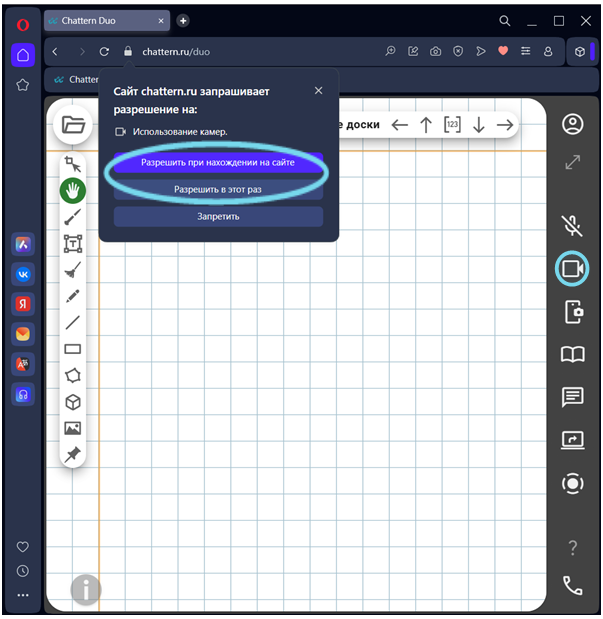Expand the board to fullscreen
Viewport: 603px width, 619px height.
coord(572,162)
